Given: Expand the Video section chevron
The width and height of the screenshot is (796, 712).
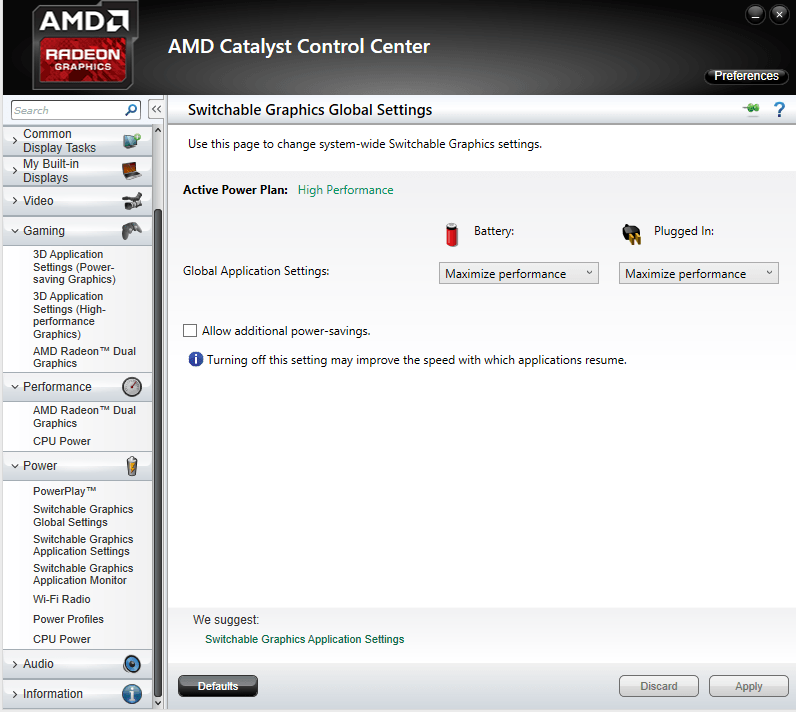Looking at the screenshot, I should (15, 201).
